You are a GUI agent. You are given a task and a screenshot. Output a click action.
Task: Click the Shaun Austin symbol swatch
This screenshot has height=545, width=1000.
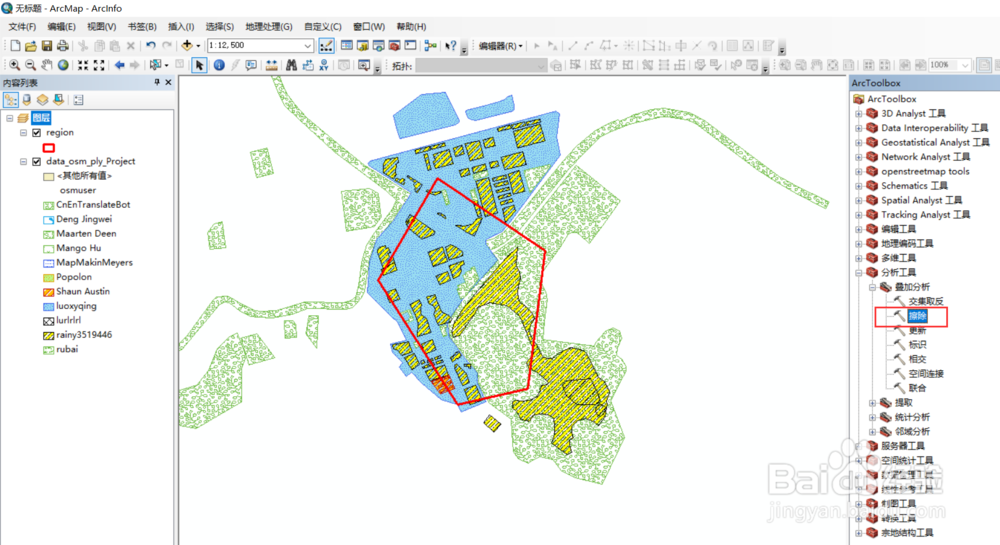[x=48, y=292]
